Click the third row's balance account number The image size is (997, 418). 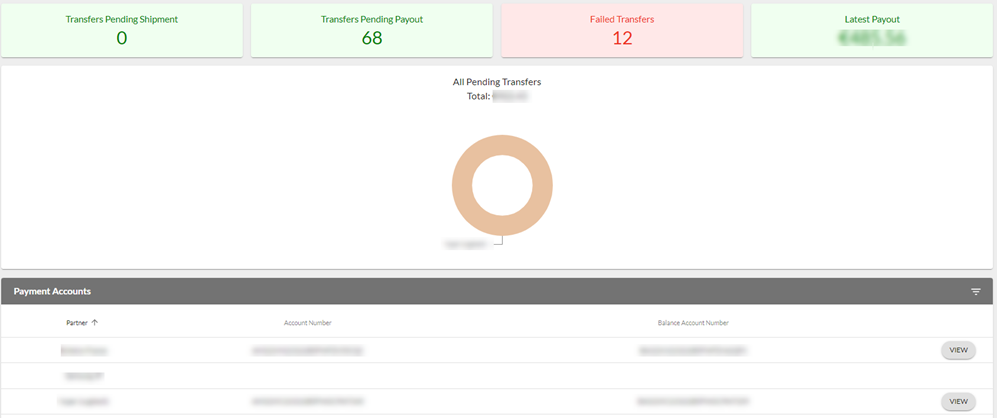(693, 401)
